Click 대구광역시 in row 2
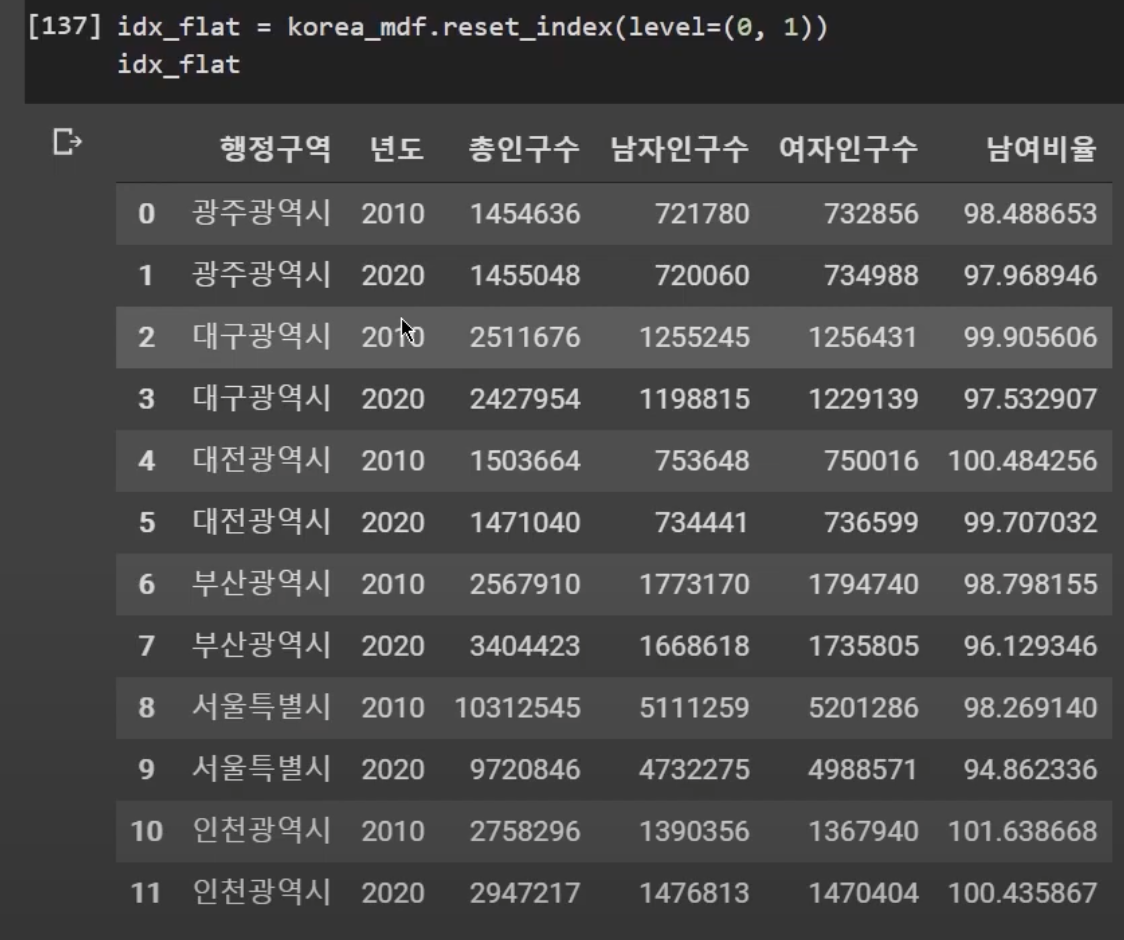This screenshot has height=940, width=1124. pos(262,336)
